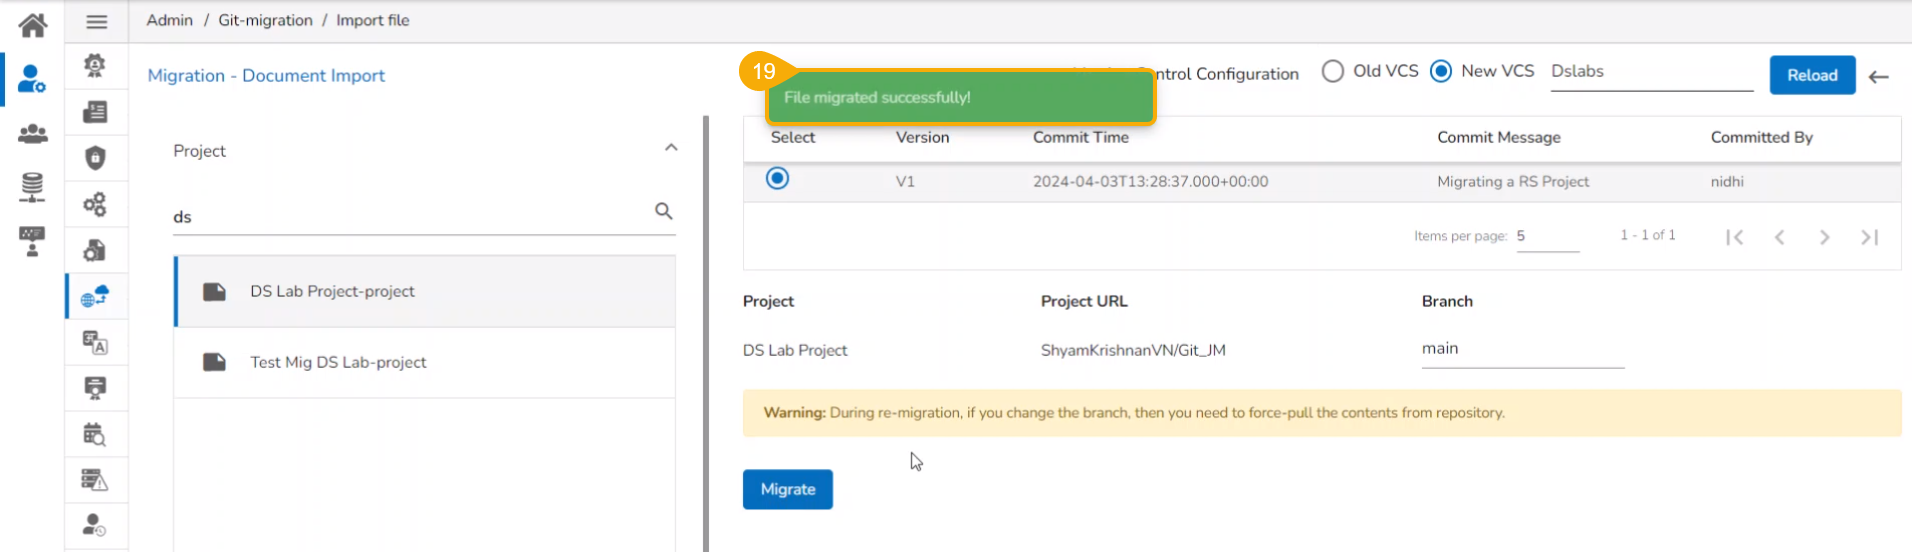Open the gear badge admin icon

(95, 66)
